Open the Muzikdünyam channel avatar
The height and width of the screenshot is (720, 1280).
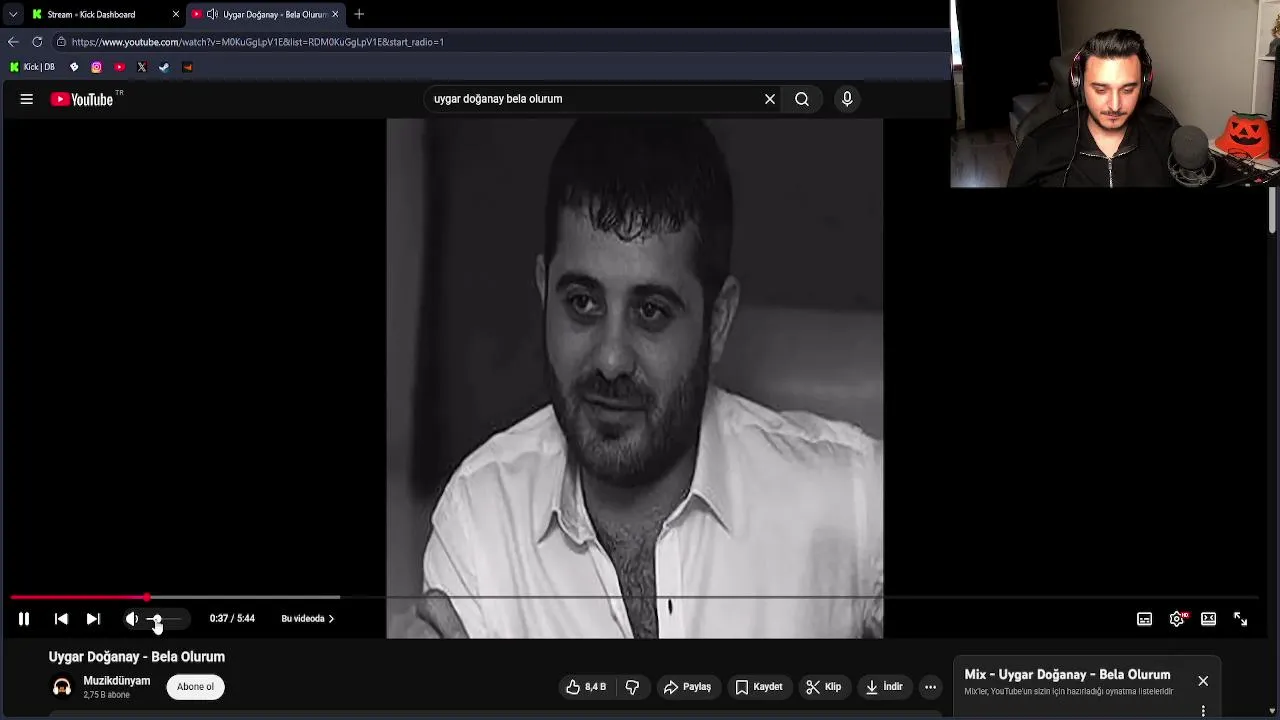[x=62, y=687]
